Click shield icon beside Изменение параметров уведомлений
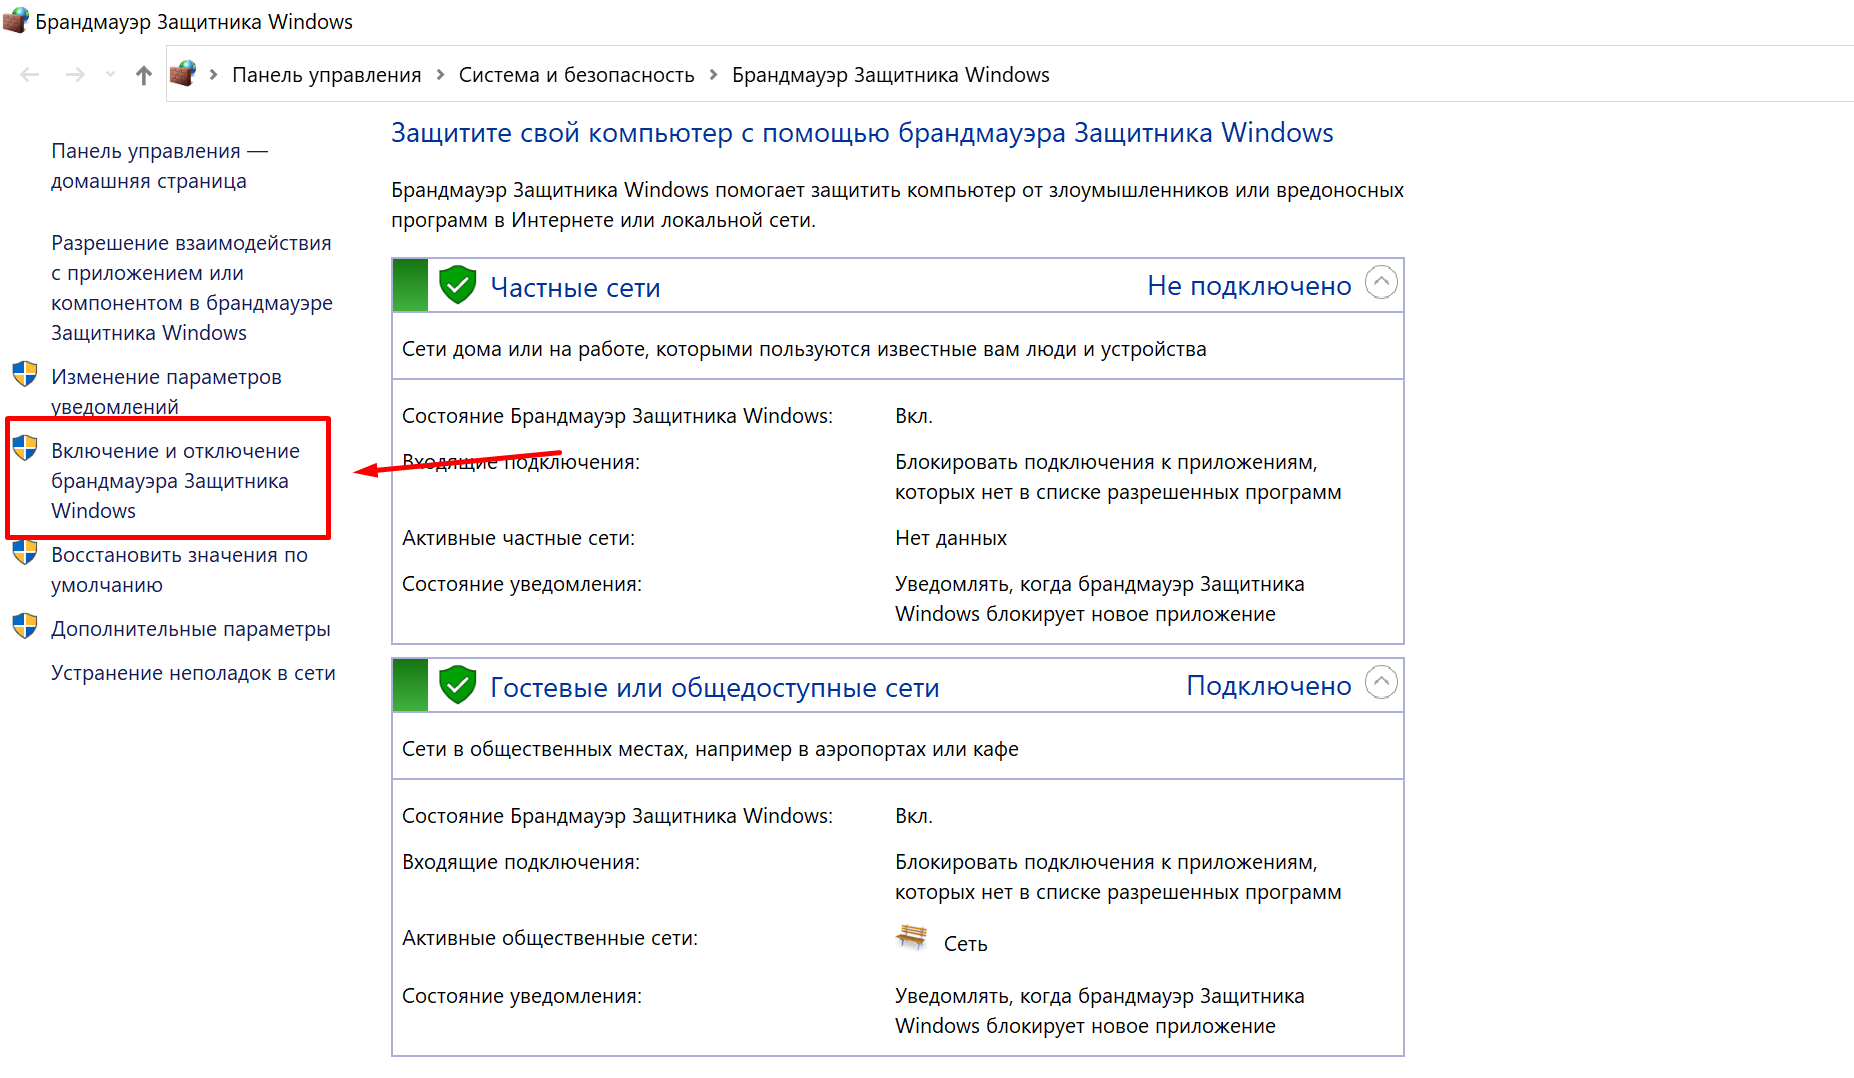 pos(25,375)
